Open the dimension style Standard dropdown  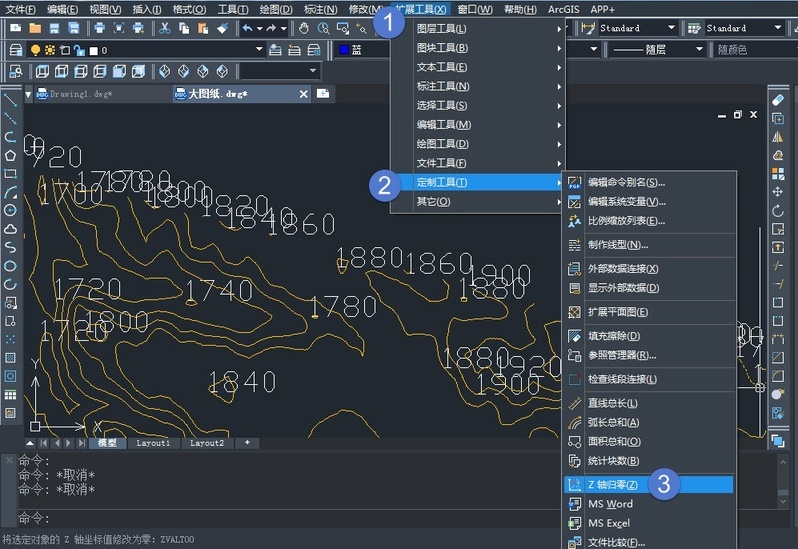pyautogui.click(x=671, y=28)
